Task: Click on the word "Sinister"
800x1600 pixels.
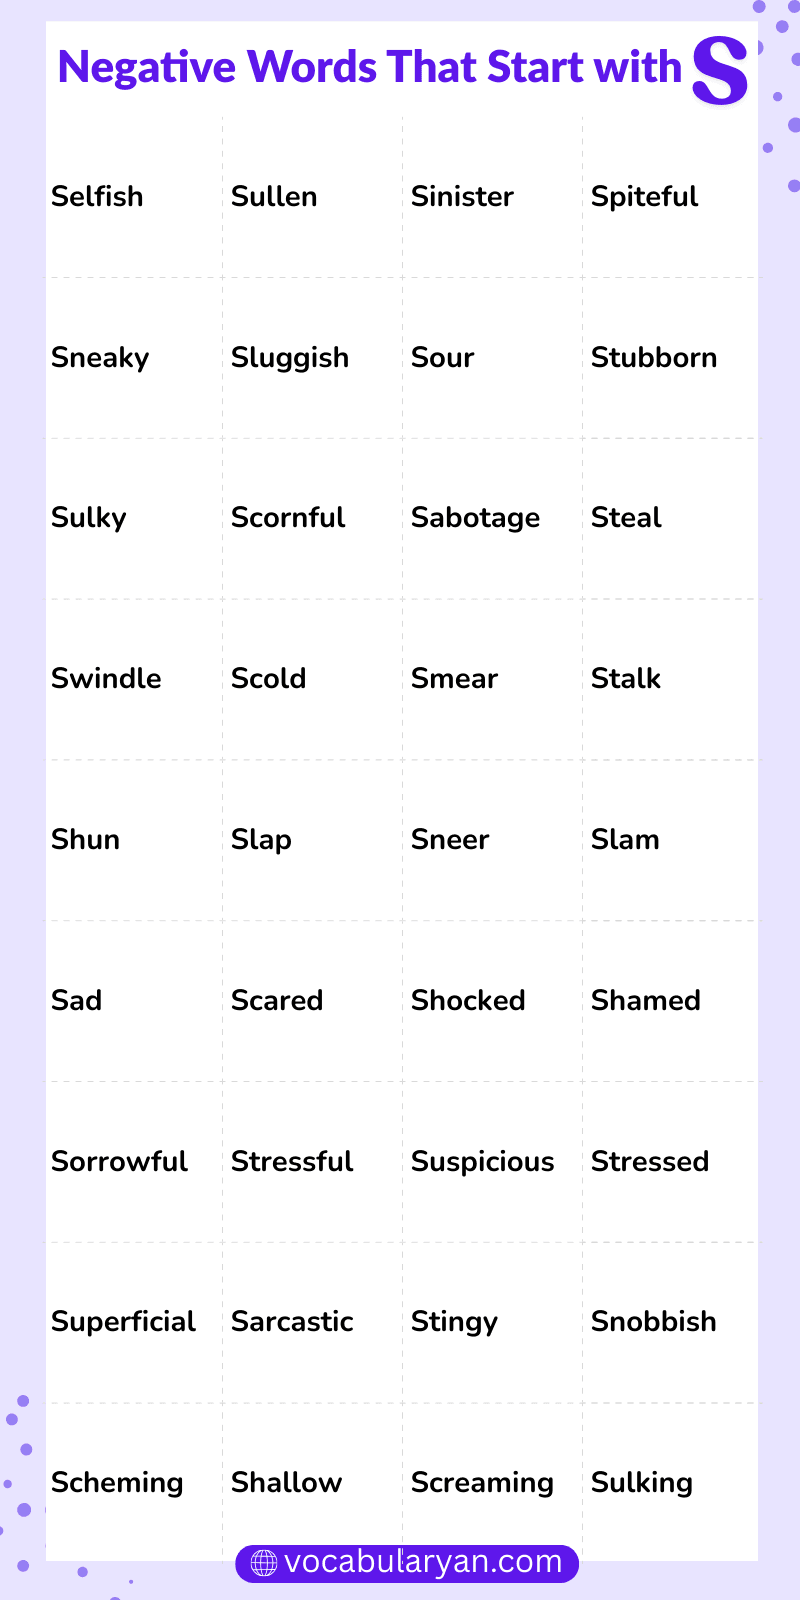Action: click(x=462, y=196)
